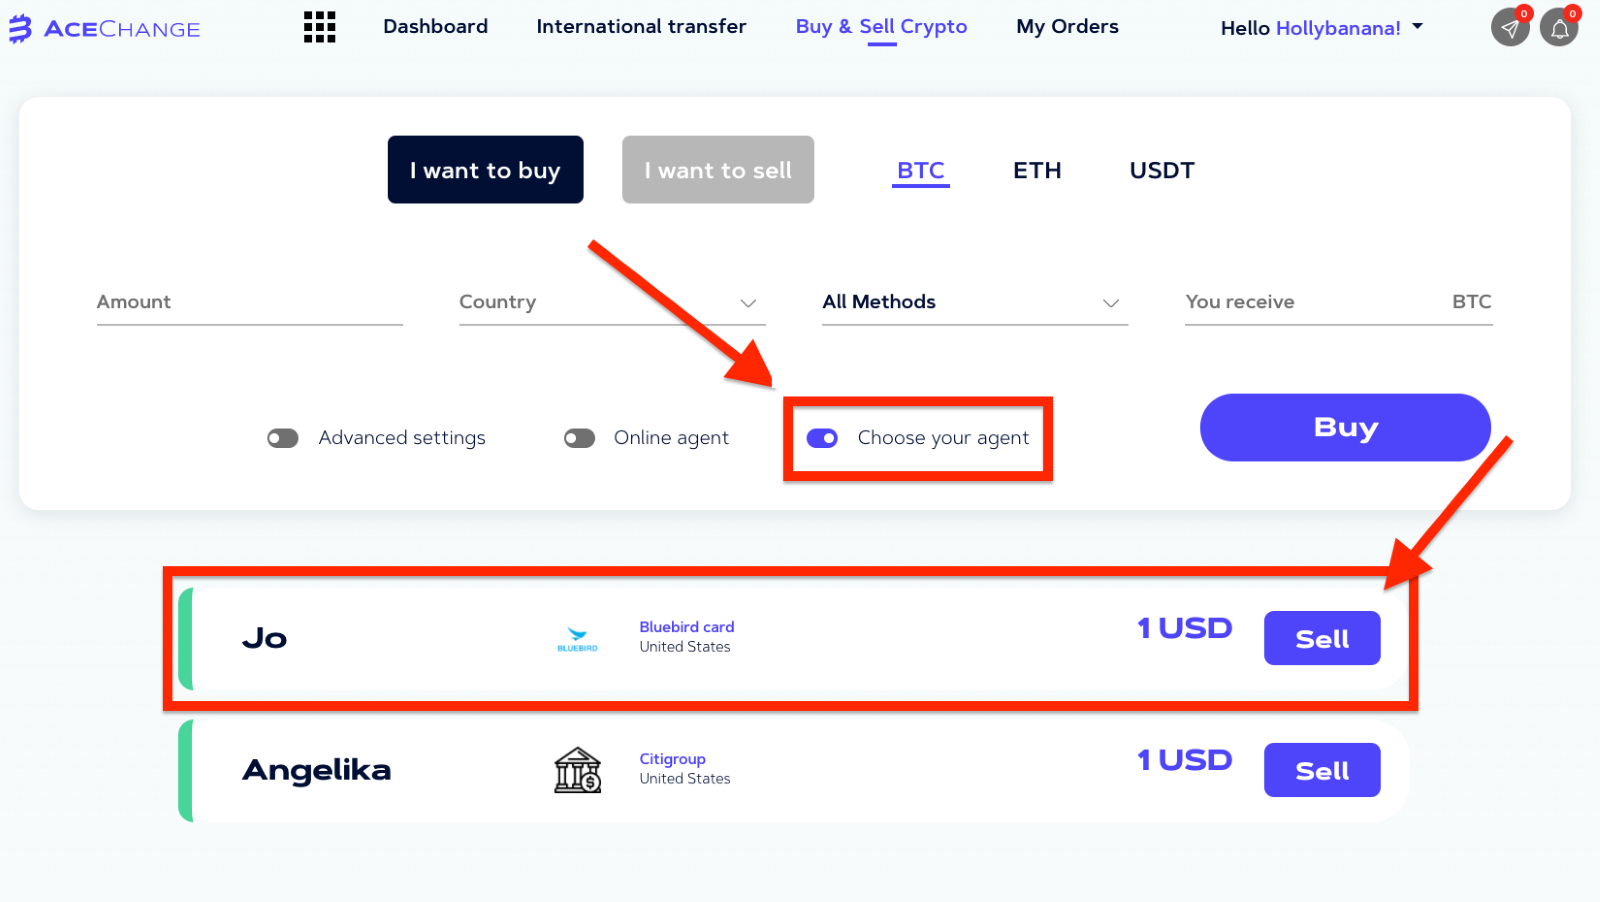Enable the Online agent toggle

579,438
